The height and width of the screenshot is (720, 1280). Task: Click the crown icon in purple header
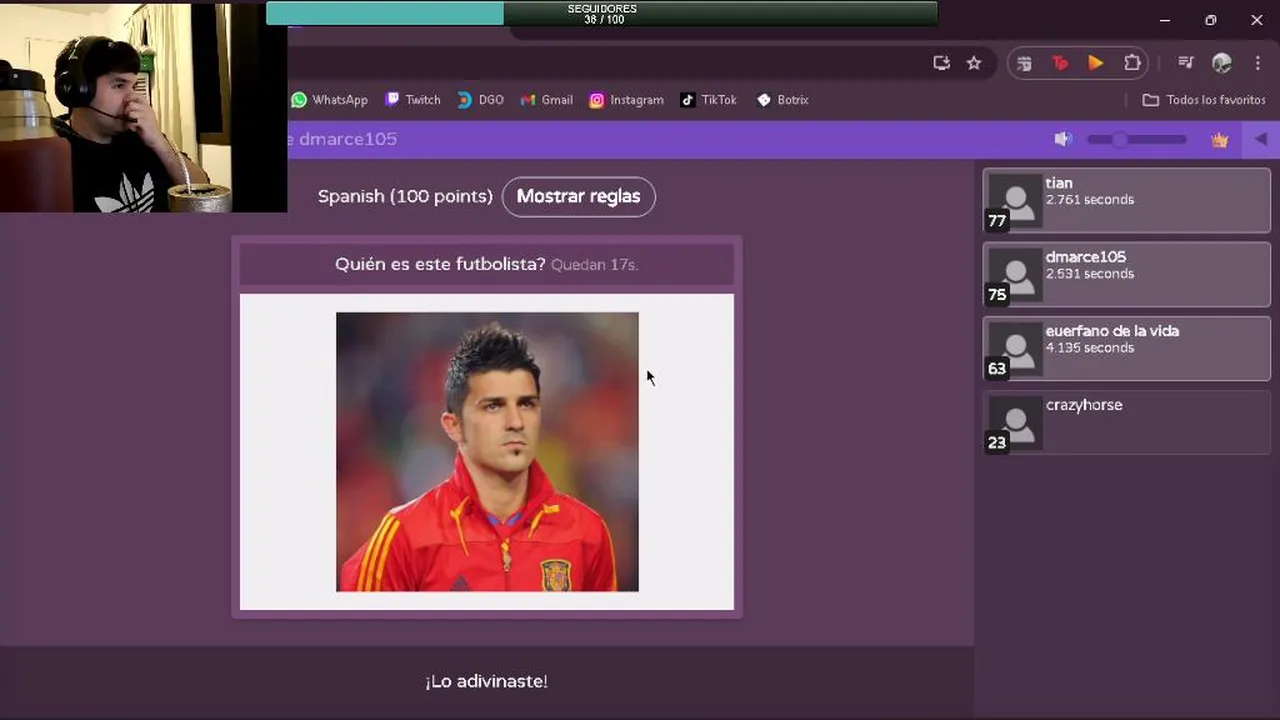click(1219, 140)
